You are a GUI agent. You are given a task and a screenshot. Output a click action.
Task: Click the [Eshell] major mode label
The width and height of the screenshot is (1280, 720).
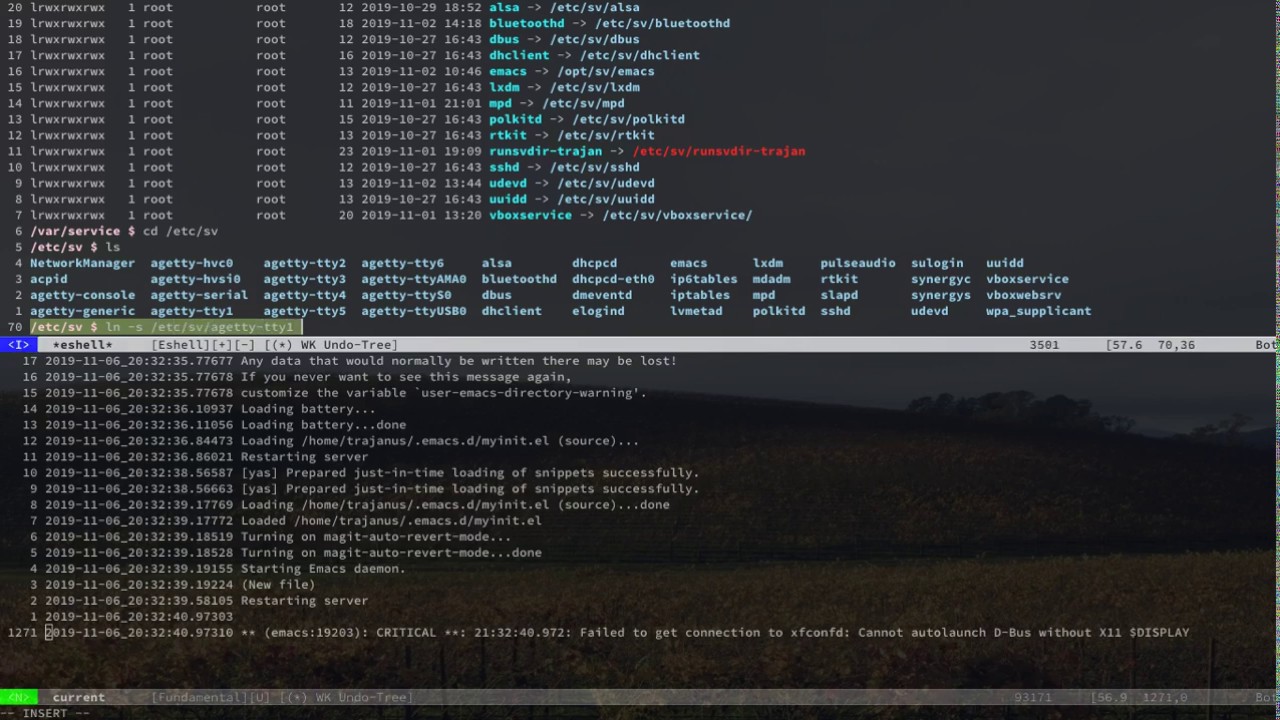coord(180,345)
